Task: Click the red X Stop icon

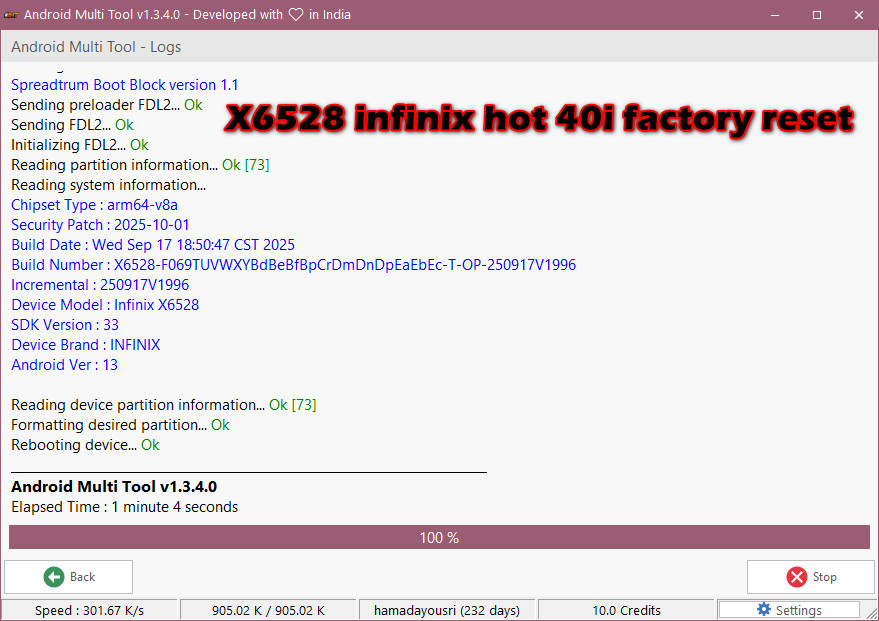Action: click(x=797, y=577)
